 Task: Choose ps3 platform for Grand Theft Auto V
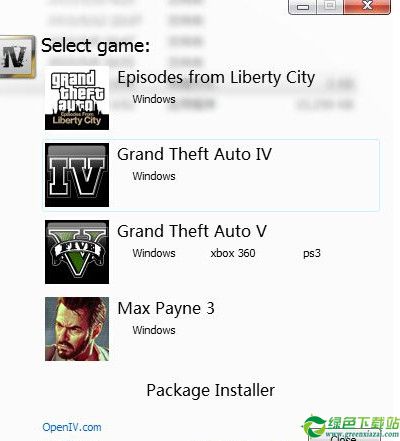pyautogui.click(x=312, y=253)
